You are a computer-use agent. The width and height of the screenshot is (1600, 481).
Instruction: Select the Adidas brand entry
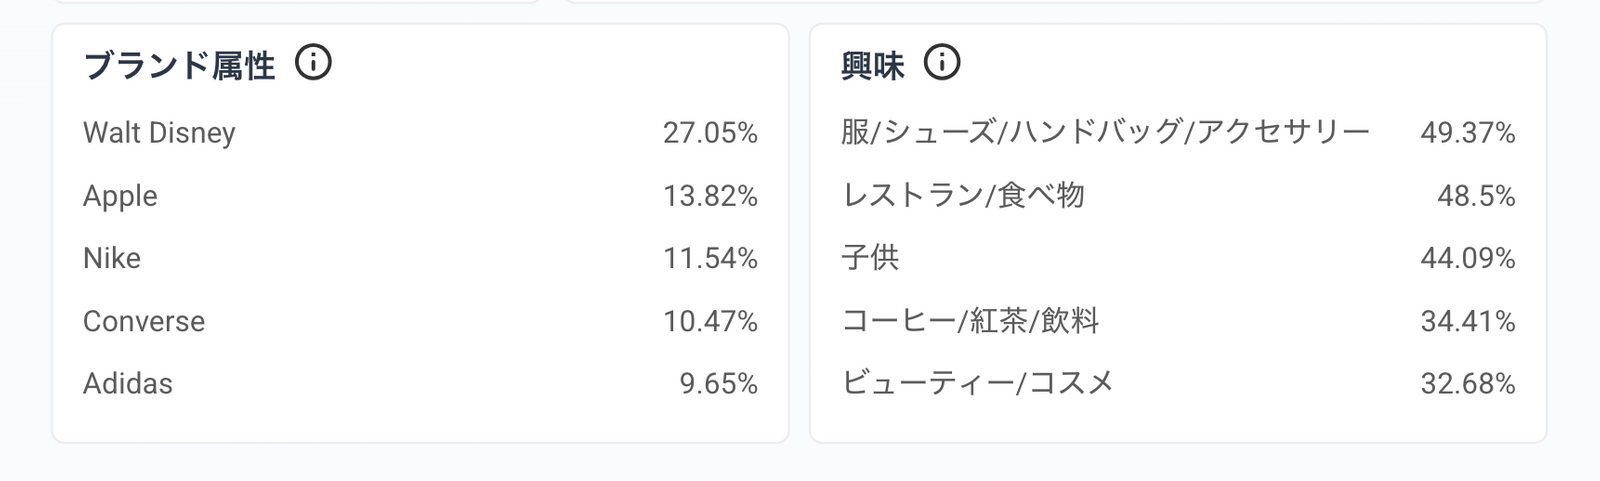click(128, 384)
